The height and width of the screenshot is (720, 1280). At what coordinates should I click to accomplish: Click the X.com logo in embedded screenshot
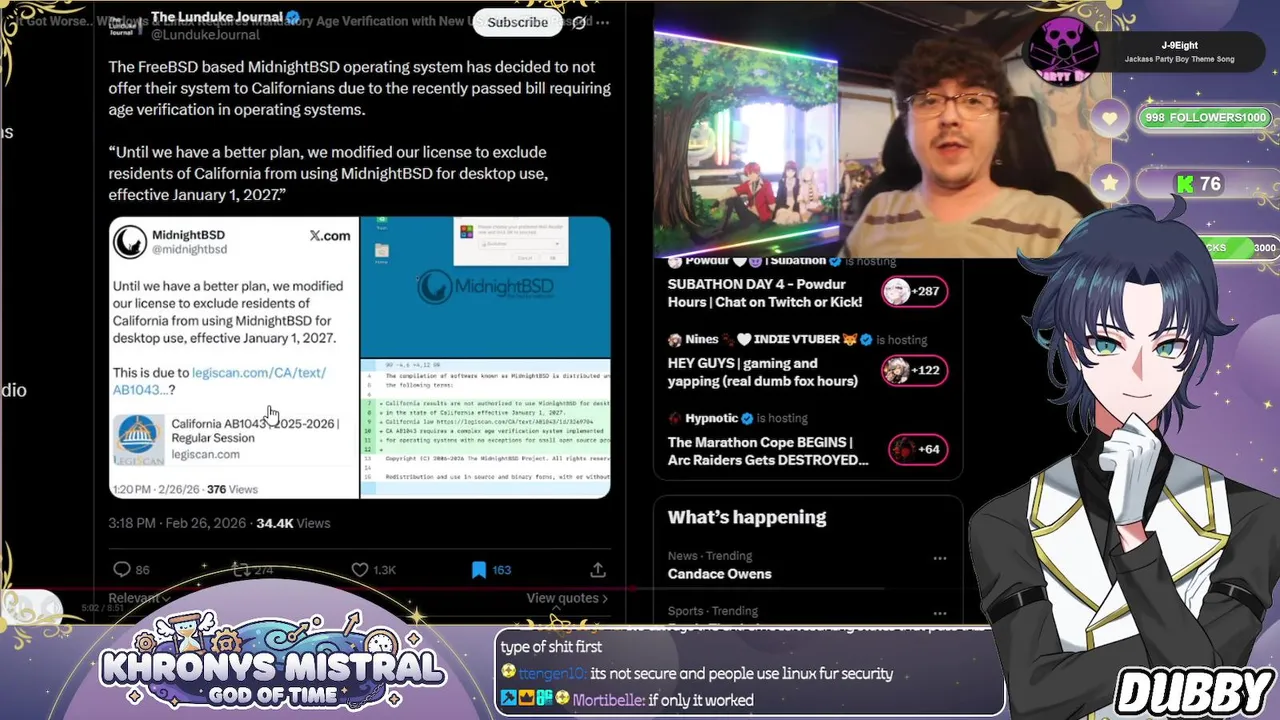click(329, 235)
